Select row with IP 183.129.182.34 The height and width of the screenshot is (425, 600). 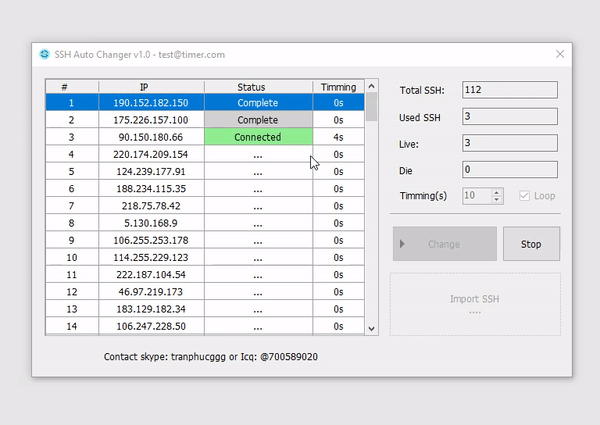coord(205,309)
